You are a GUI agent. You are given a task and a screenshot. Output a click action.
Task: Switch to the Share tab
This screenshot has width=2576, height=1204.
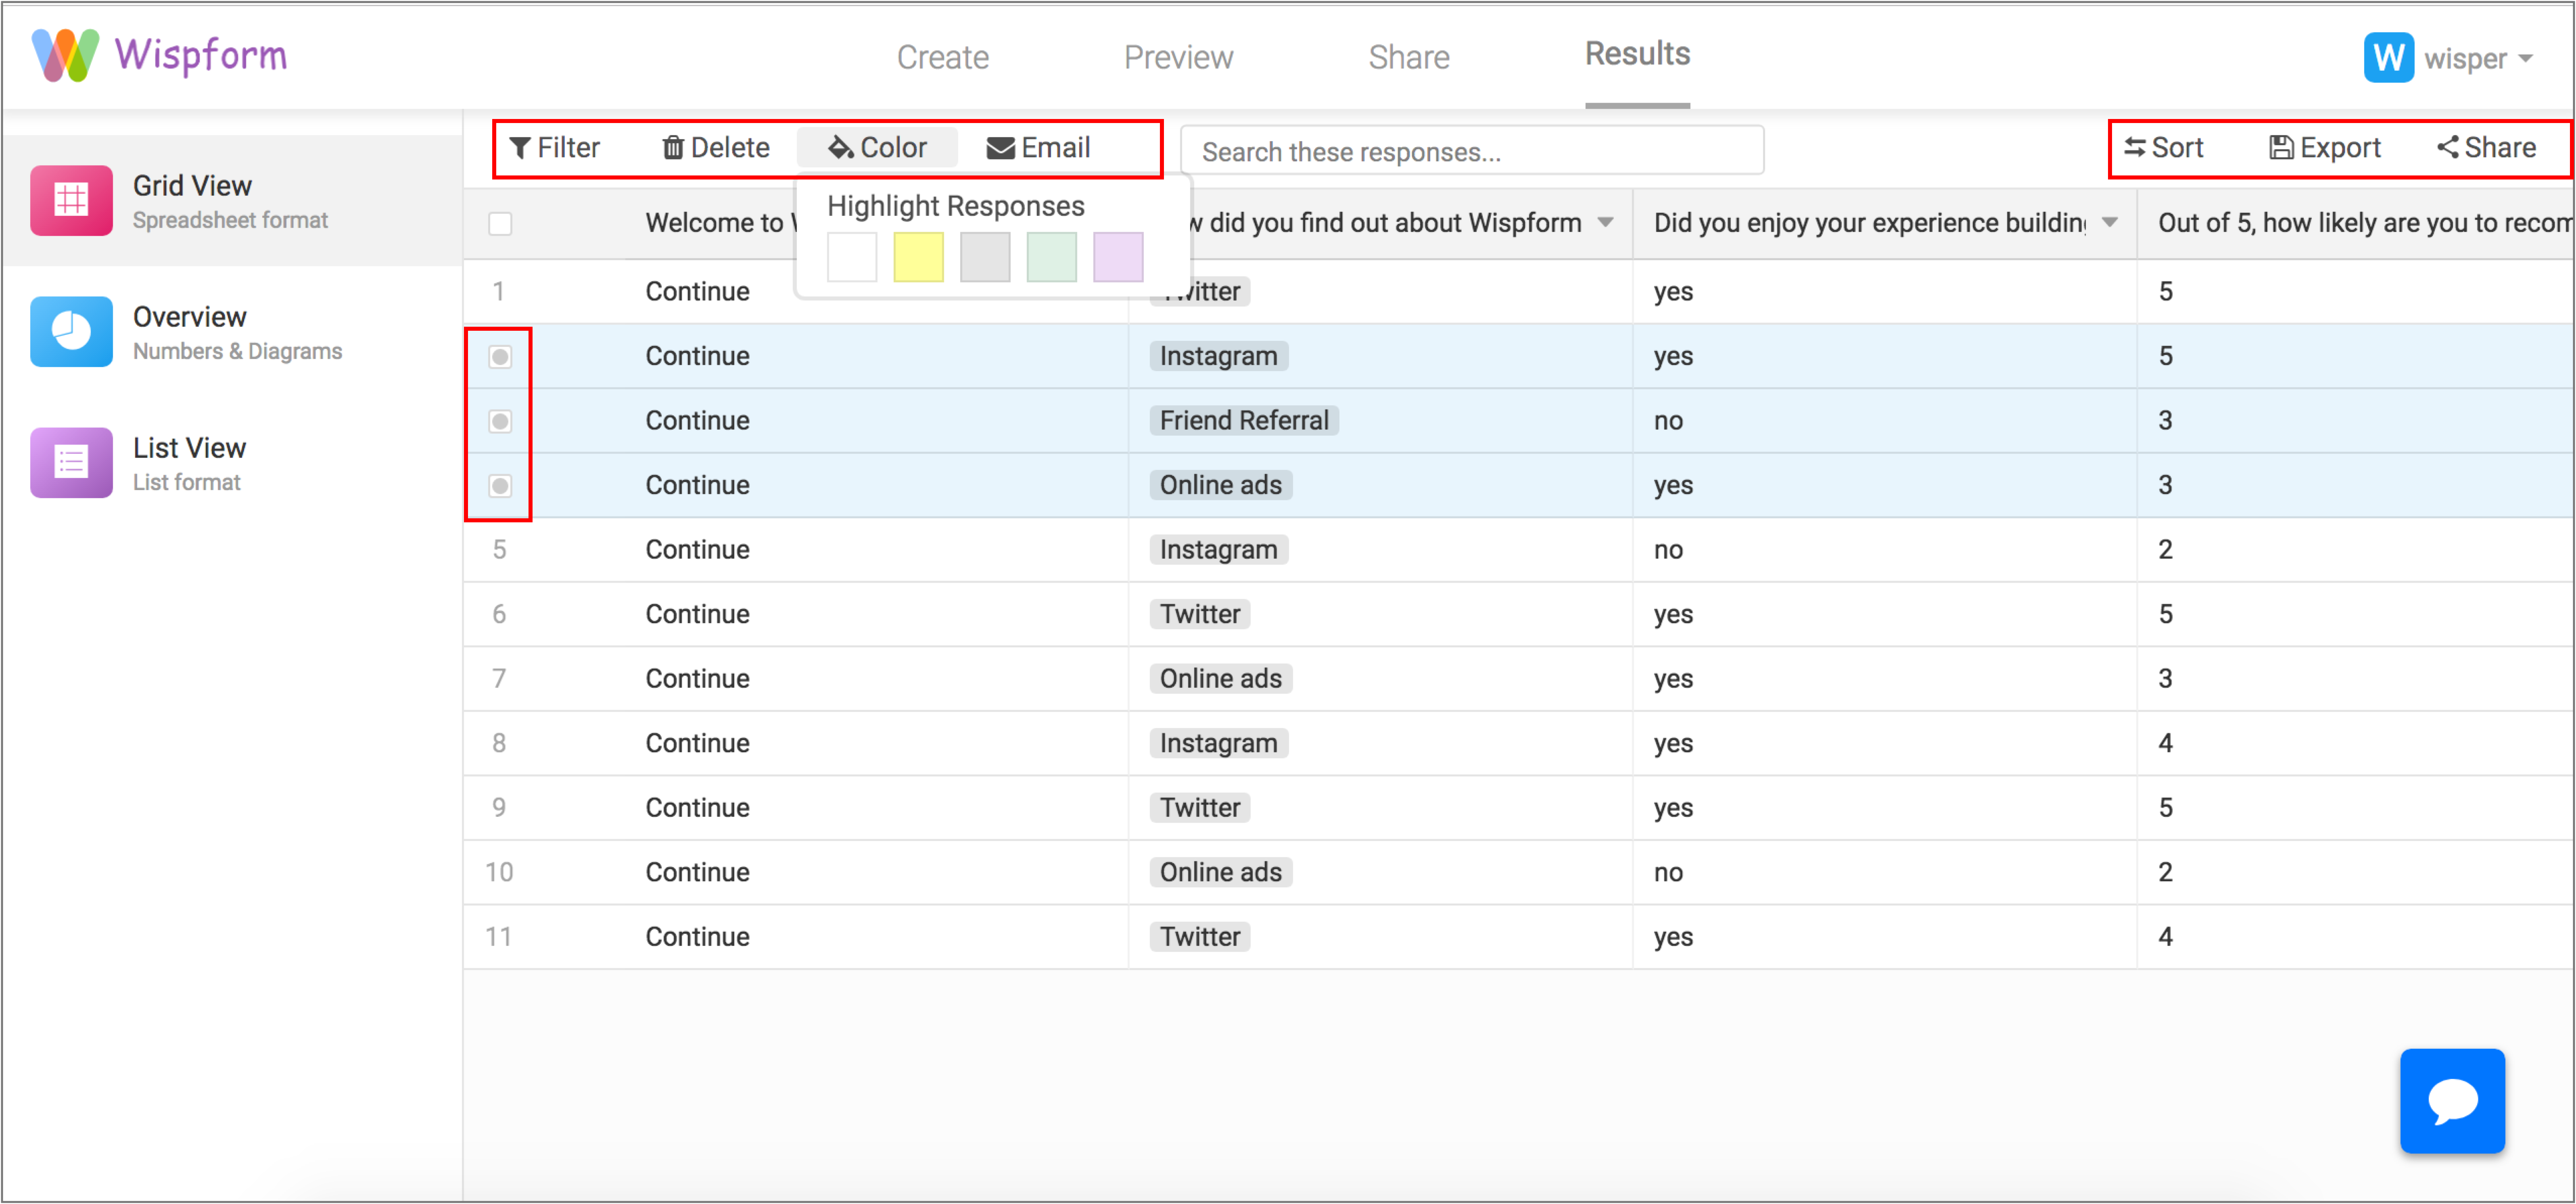point(1408,57)
